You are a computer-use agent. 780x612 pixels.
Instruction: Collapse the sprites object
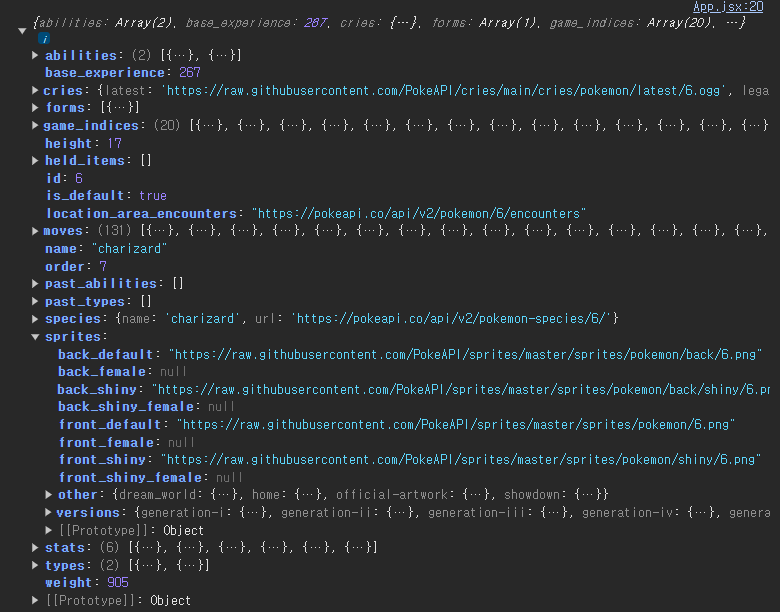[x=35, y=337]
